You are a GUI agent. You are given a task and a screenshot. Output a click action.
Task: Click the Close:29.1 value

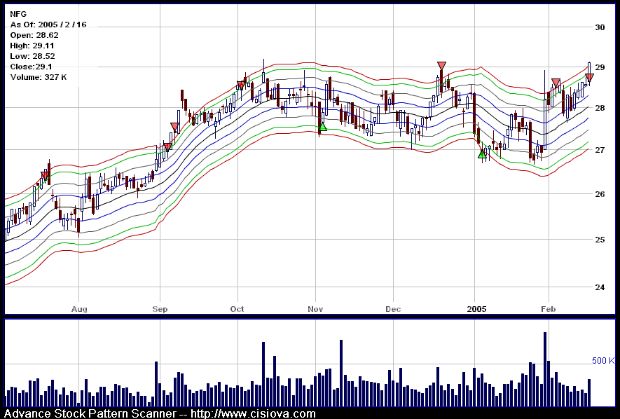coord(31,66)
